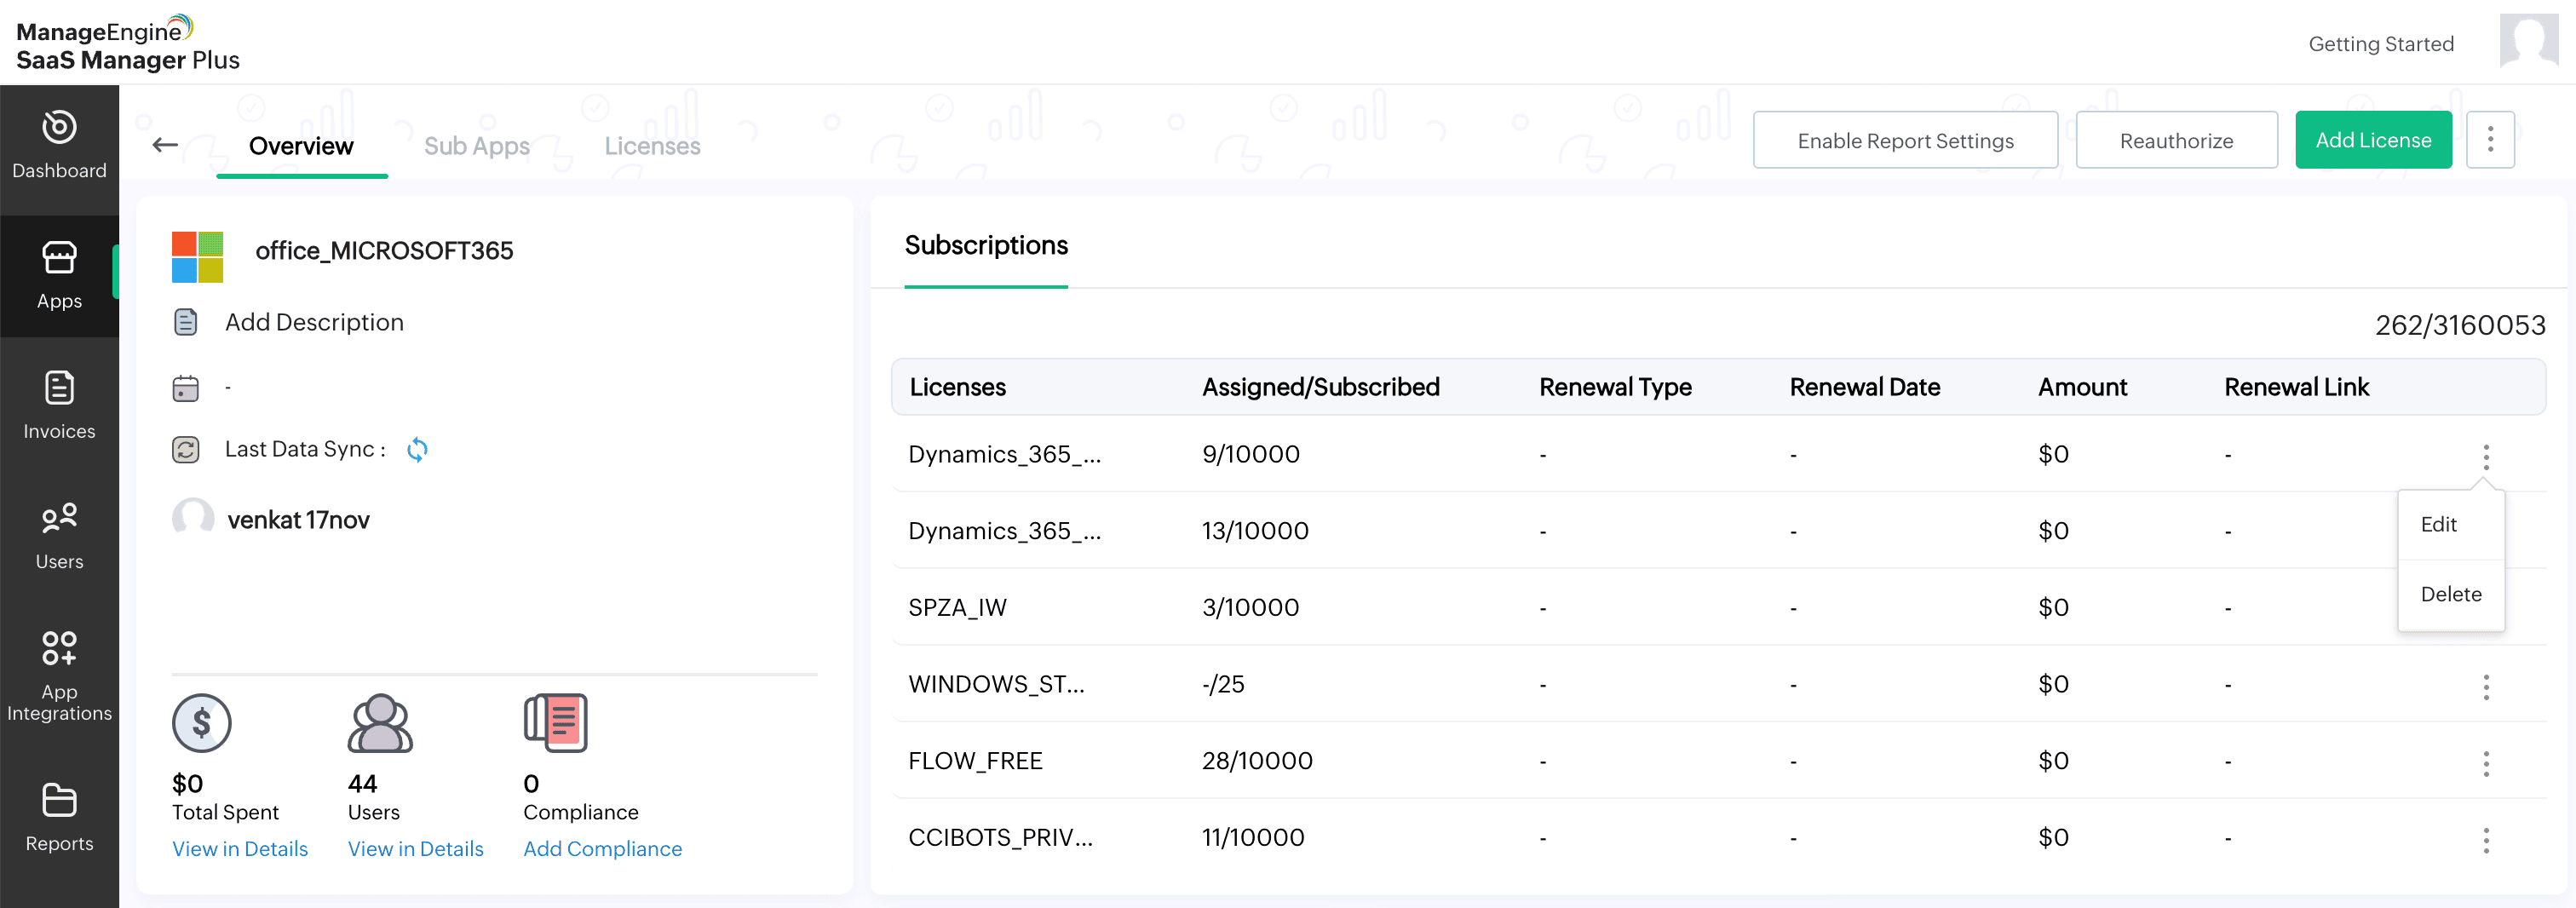Viewport: 2576px width, 908px height.
Task: Click the green Add License button
Action: click(2373, 140)
